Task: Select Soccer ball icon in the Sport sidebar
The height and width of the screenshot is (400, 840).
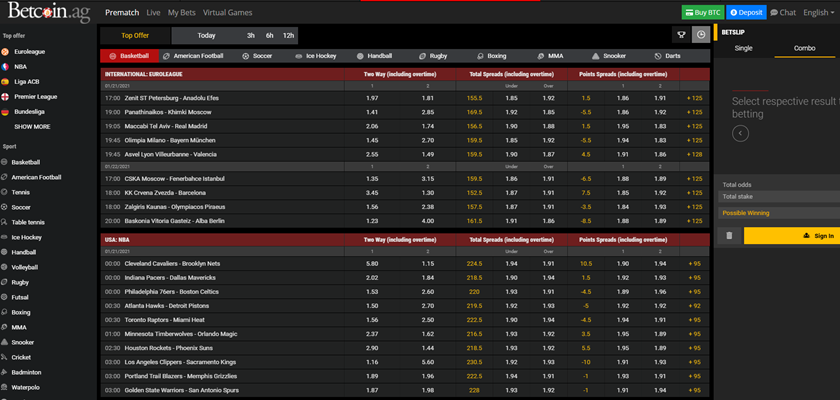Action: (x=5, y=207)
